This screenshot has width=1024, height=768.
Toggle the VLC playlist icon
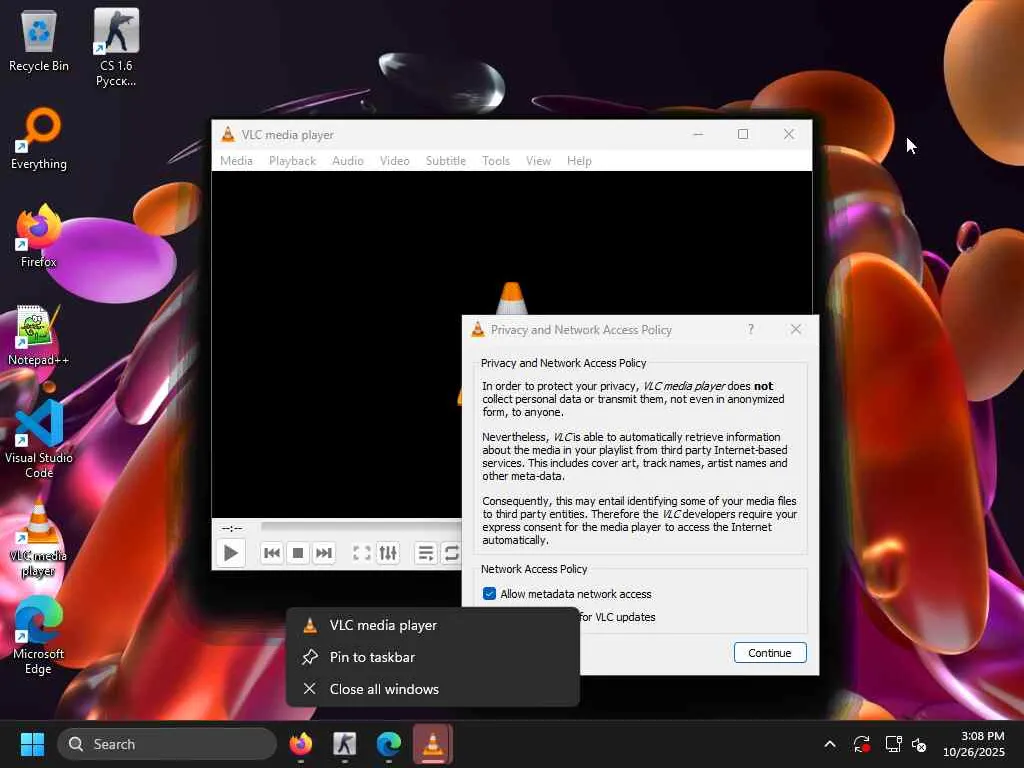tap(426, 553)
